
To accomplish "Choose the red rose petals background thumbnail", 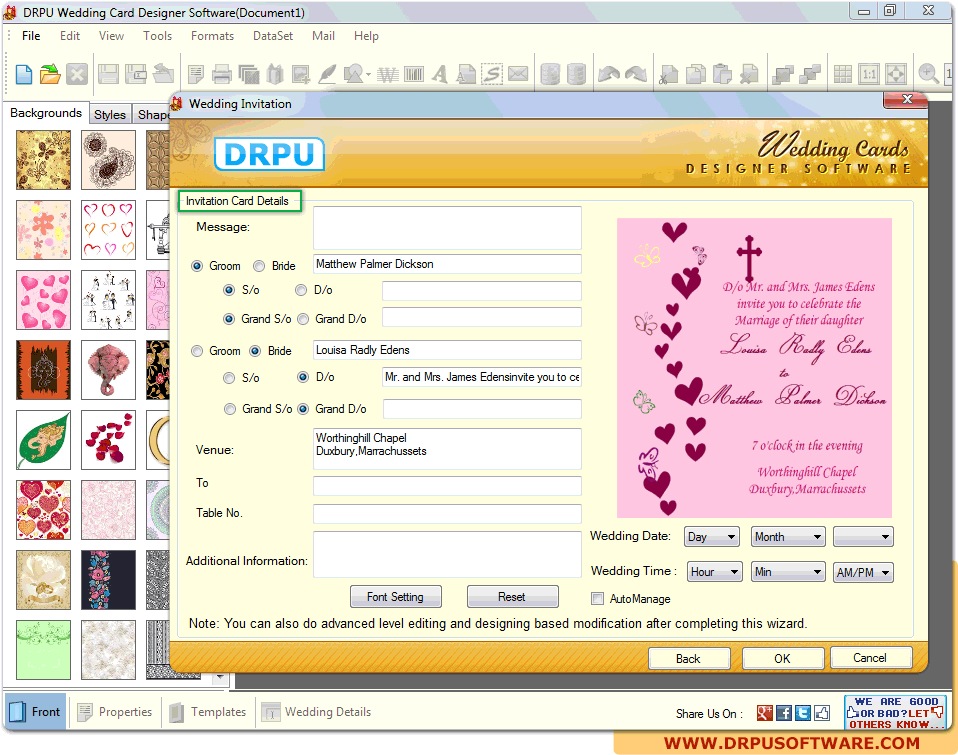I will click(108, 438).
